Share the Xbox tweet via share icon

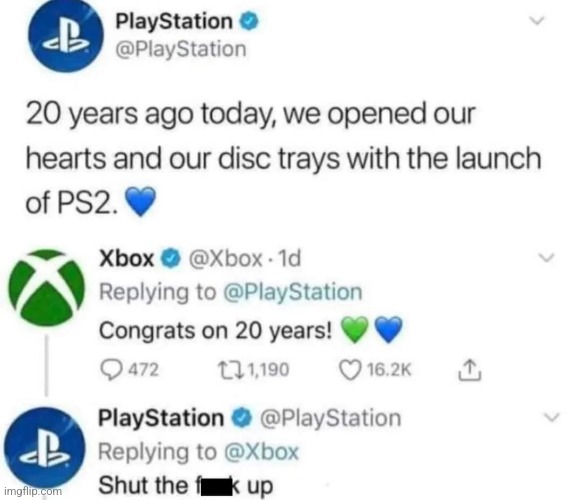(470, 370)
